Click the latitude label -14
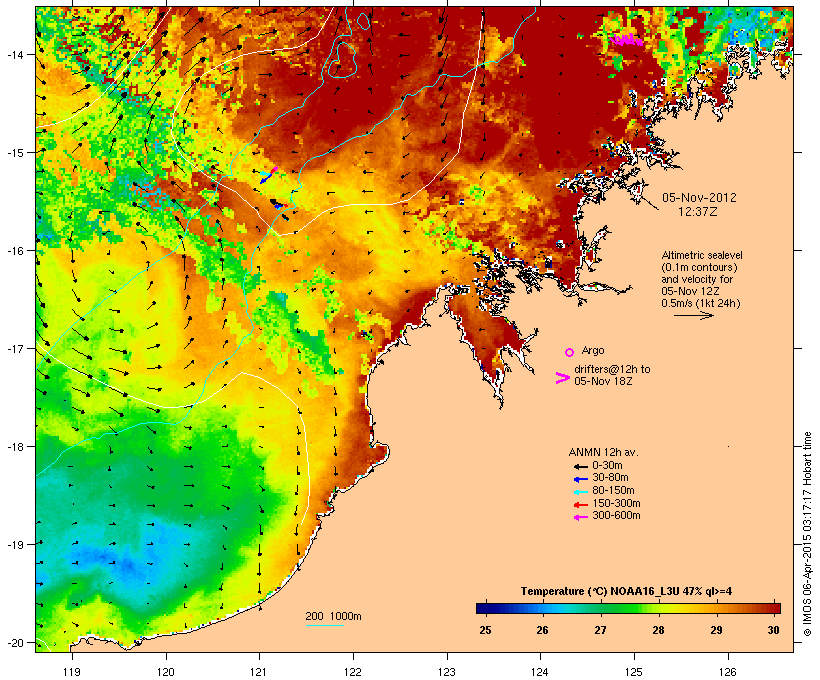820x680 pixels. click(x=14, y=55)
